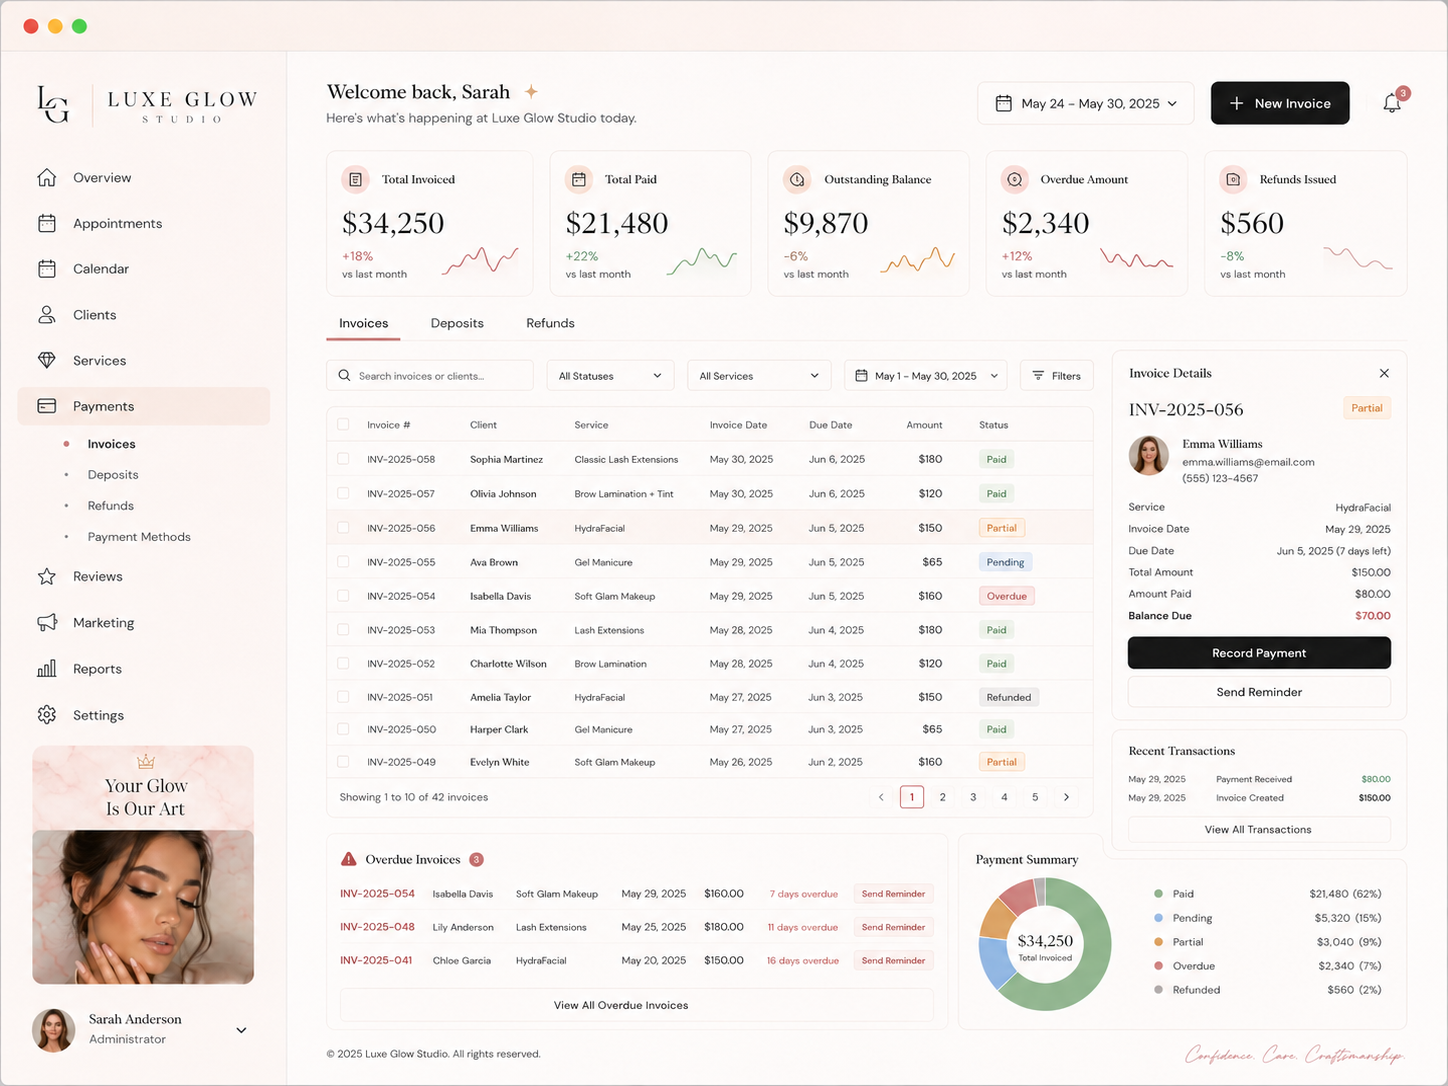1448x1086 pixels.
Task: Check the box for INV-2025-058
Action: 343,459
